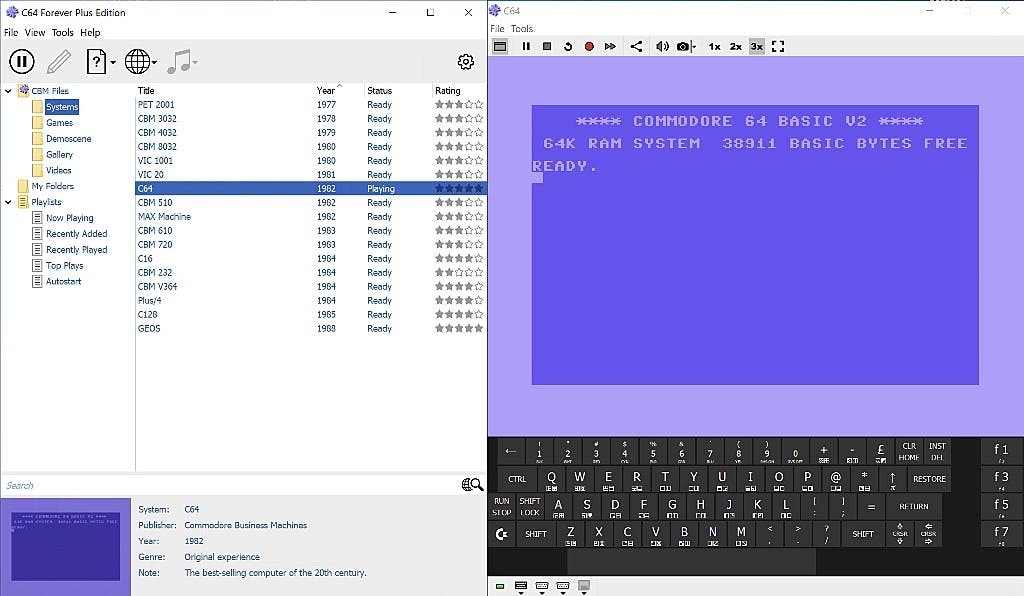Click in the Search field
This screenshot has height=596, width=1024.
231,485
